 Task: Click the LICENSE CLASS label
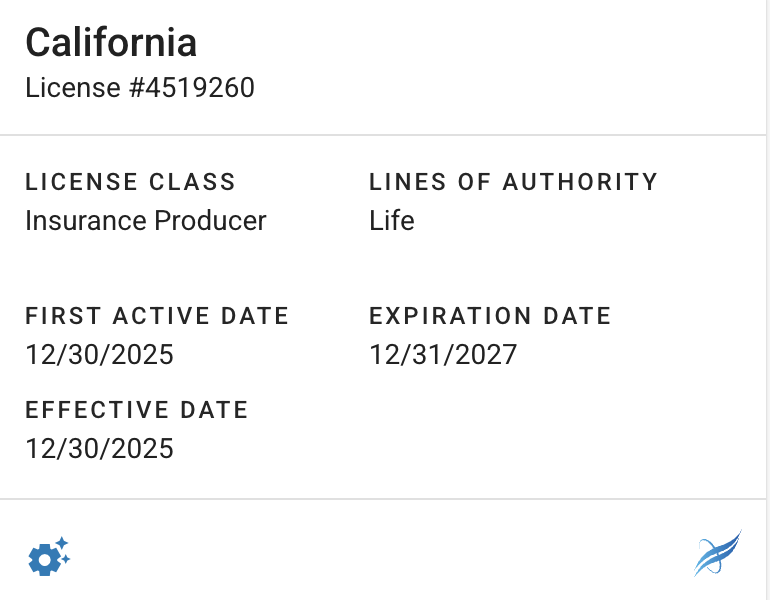coord(130,182)
